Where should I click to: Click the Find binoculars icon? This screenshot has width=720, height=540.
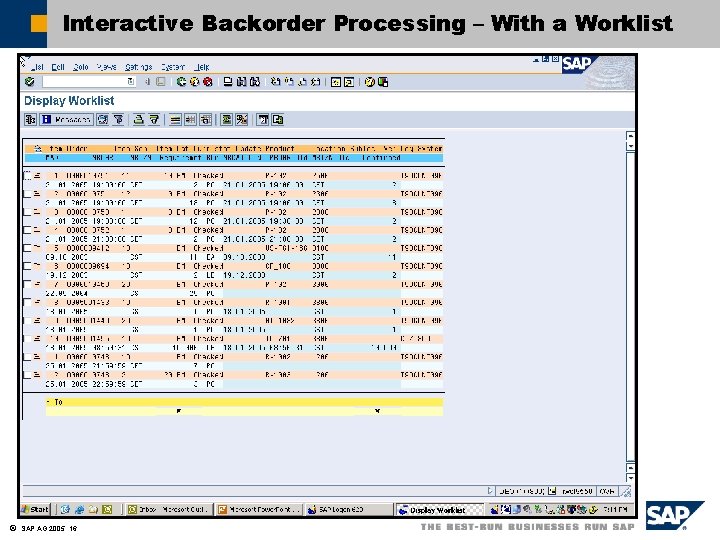tap(242, 82)
